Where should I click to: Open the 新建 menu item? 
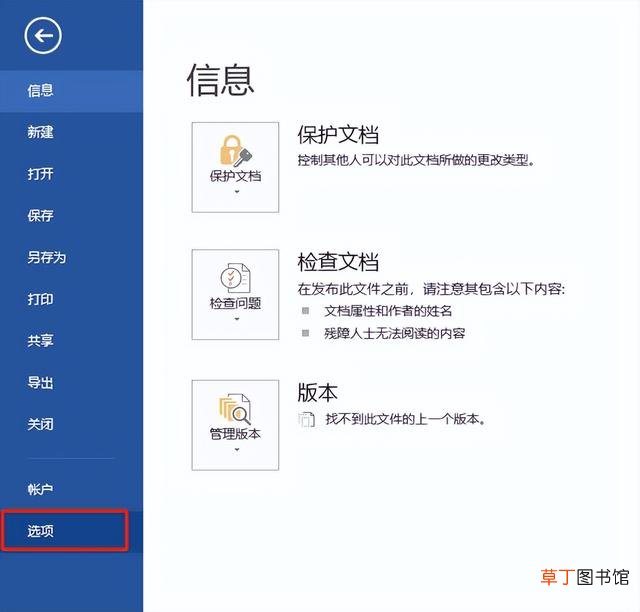click(x=71, y=132)
